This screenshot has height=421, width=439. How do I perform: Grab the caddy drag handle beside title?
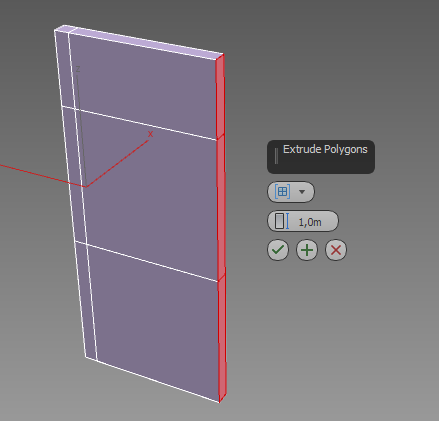[x=276, y=156]
